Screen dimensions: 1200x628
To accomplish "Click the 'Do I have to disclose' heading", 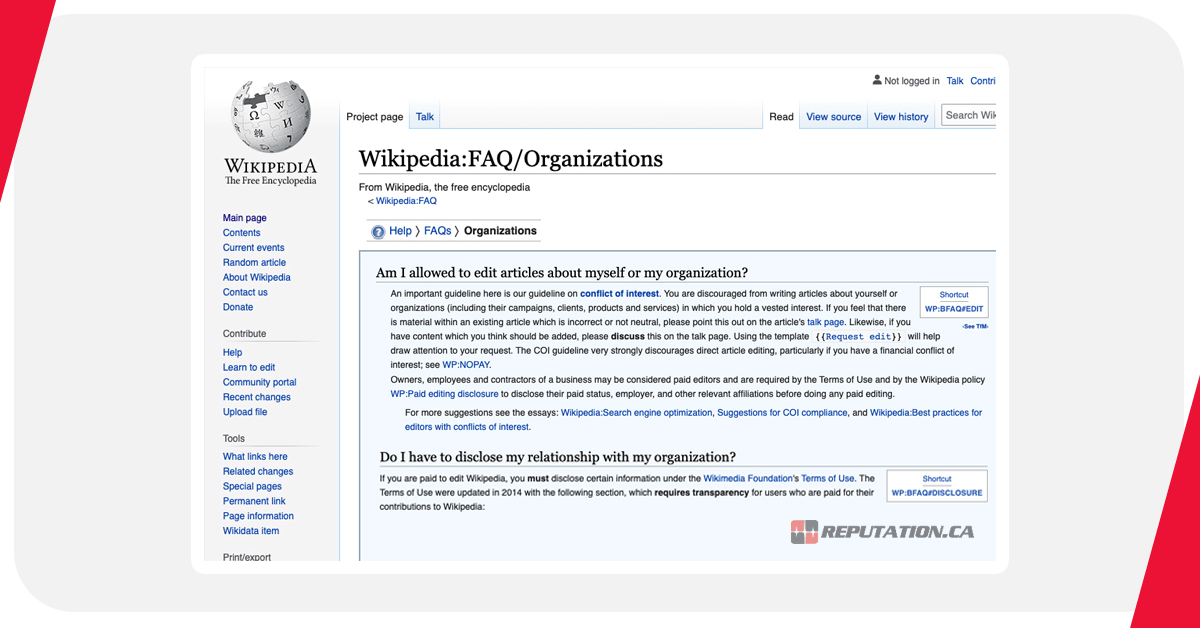I will [x=558, y=457].
